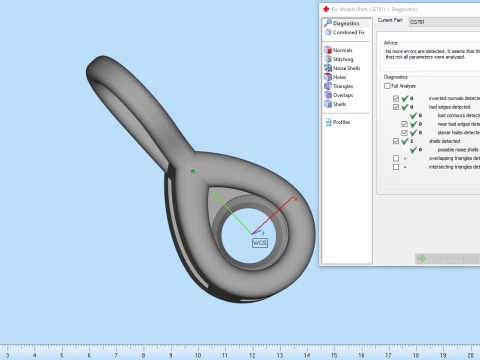Click the 'possible noise shells' result row

point(445,150)
